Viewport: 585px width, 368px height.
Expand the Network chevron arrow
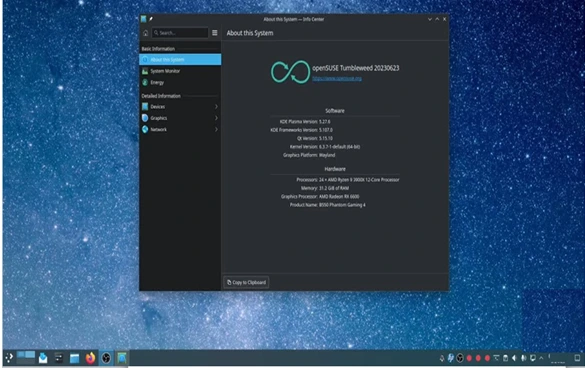(x=216, y=130)
